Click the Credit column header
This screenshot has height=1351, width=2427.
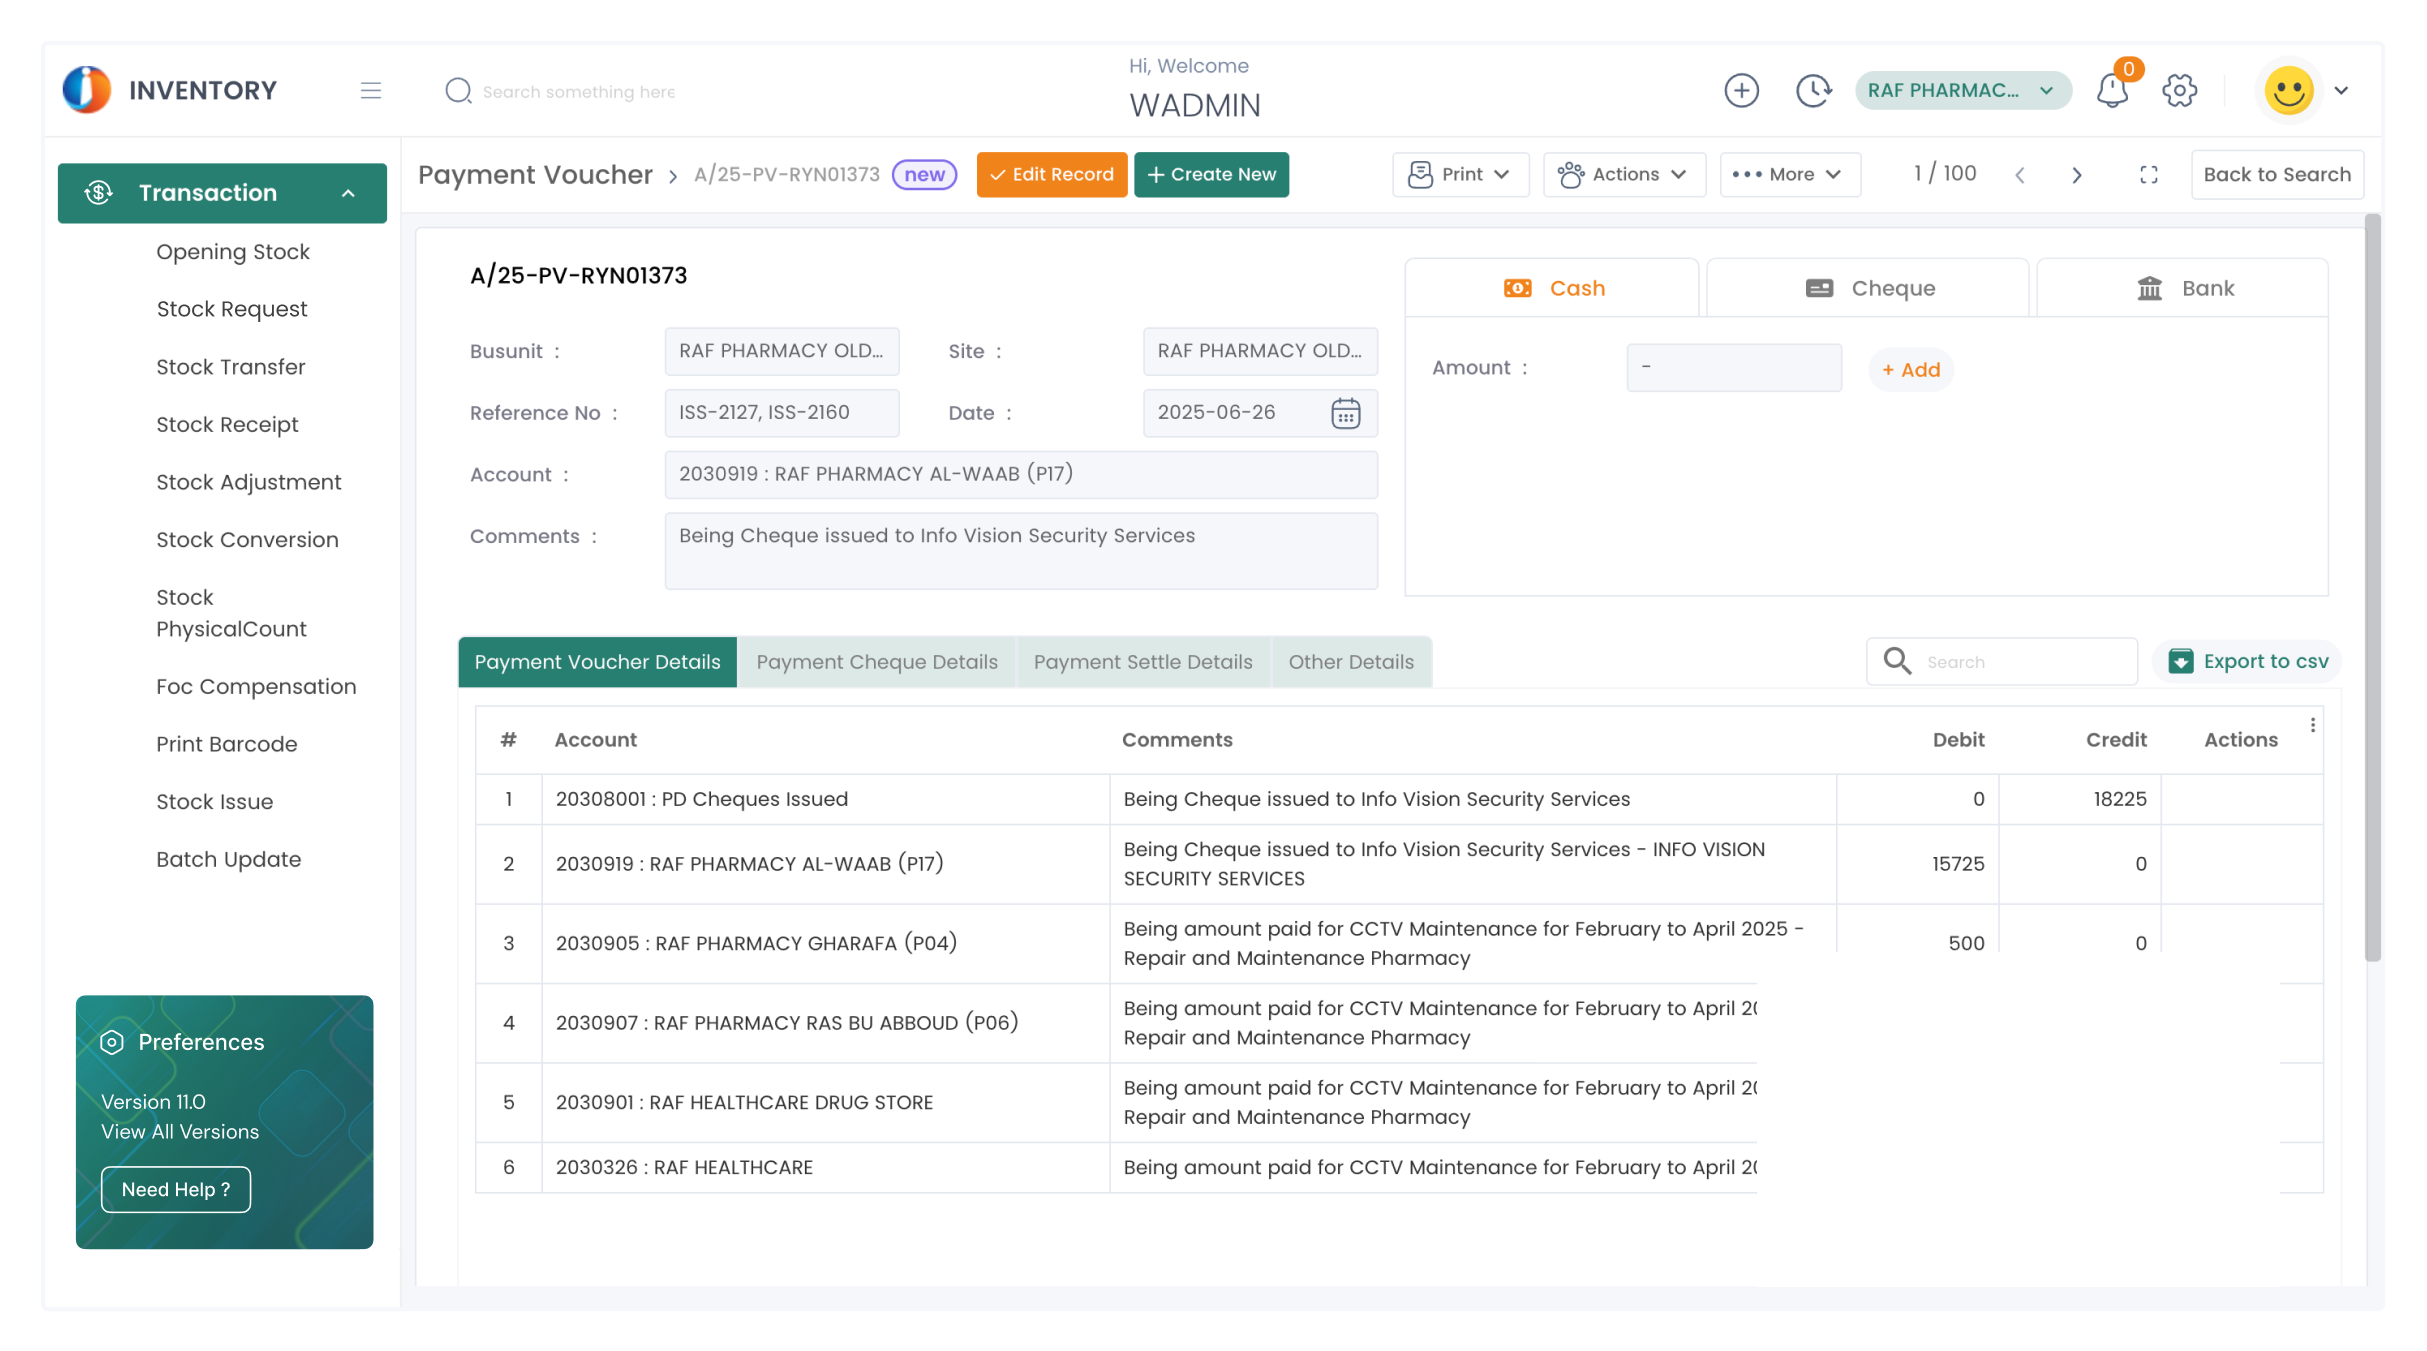[x=2115, y=740]
